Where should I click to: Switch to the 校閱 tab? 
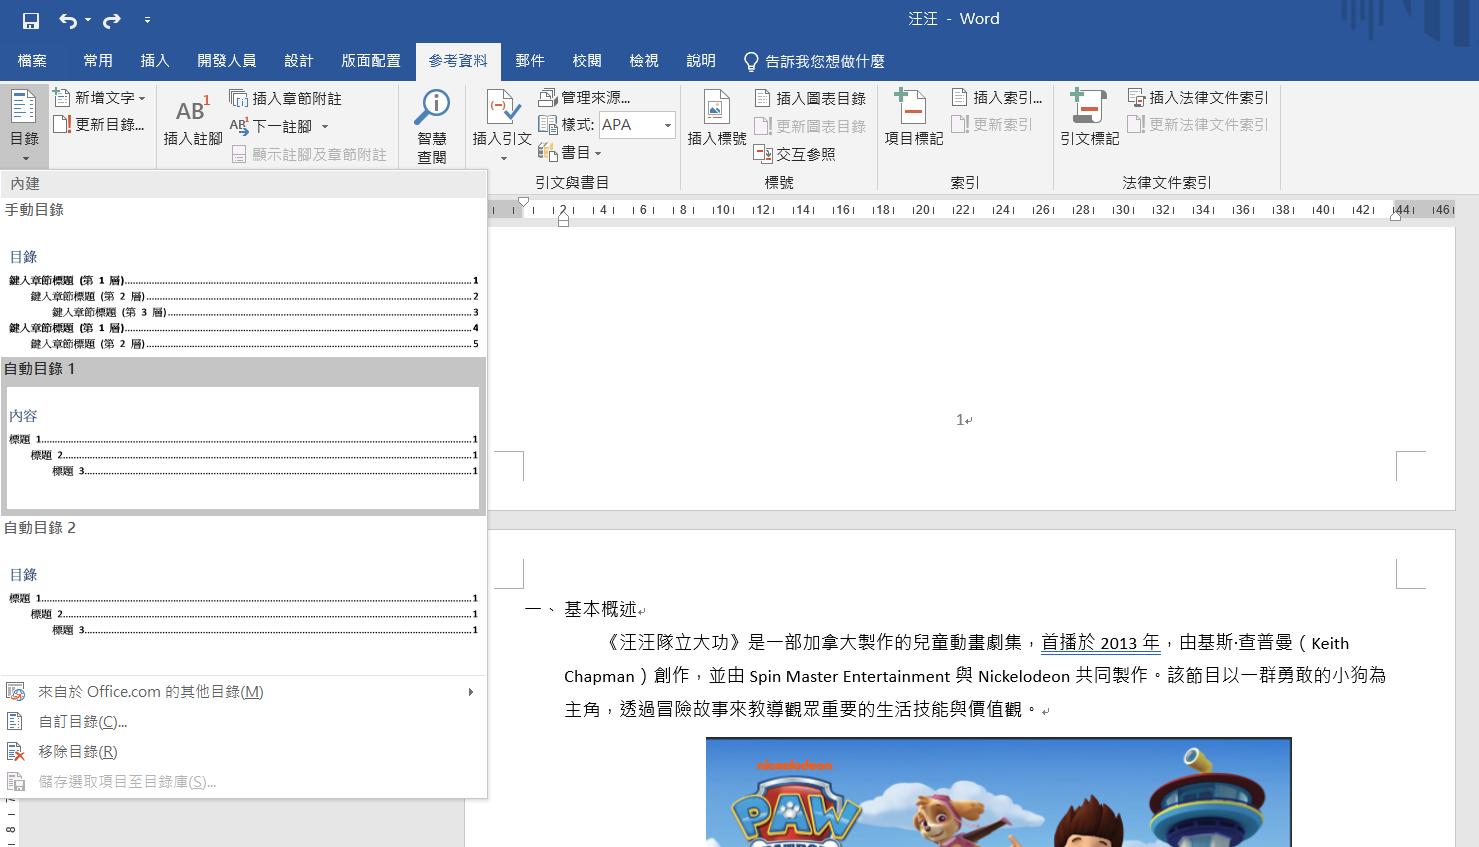[x=587, y=61]
